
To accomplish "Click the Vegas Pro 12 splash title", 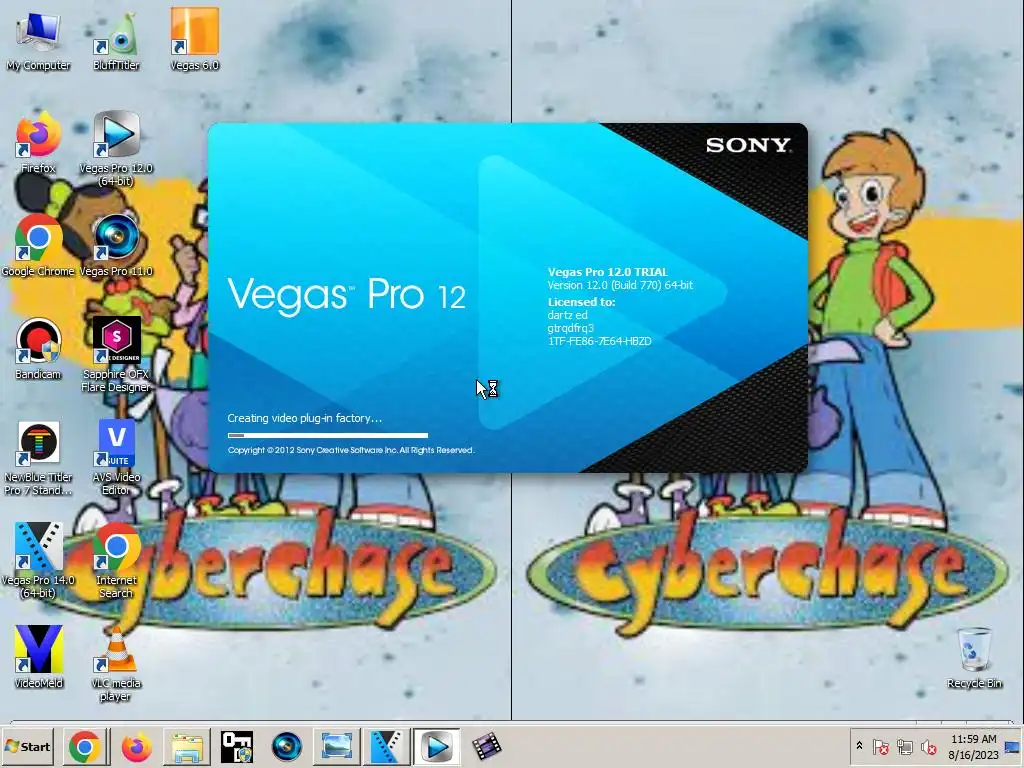I will 346,295.
